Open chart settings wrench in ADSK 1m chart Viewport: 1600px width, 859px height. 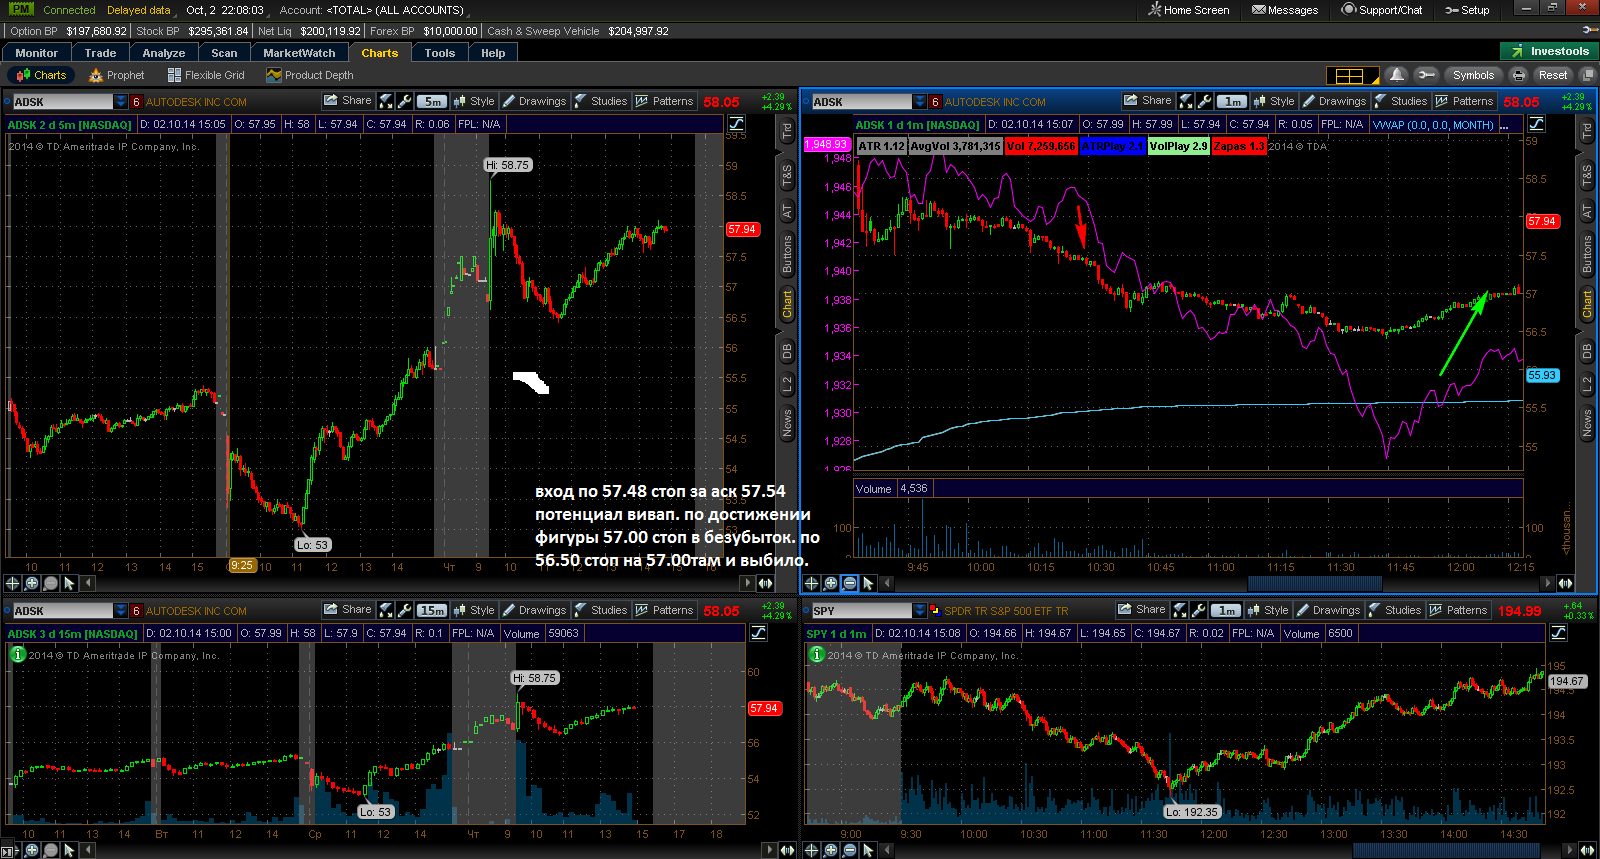[x=1205, y=101]
